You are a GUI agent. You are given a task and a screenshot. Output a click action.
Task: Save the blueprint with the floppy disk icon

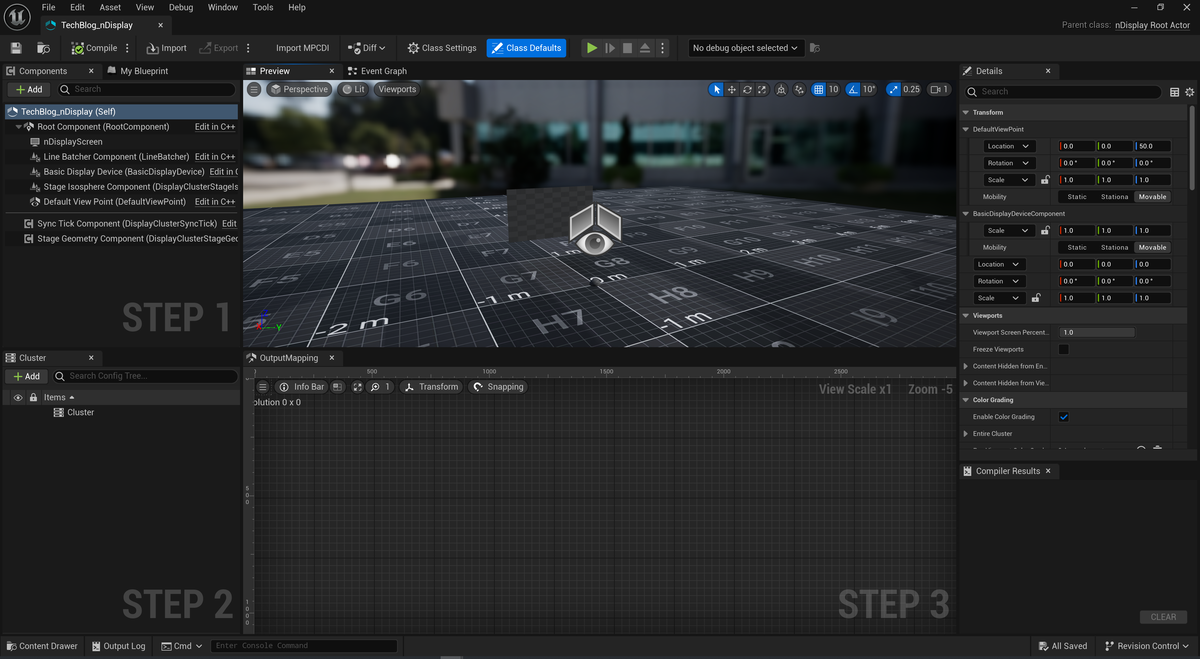point(16,48)
